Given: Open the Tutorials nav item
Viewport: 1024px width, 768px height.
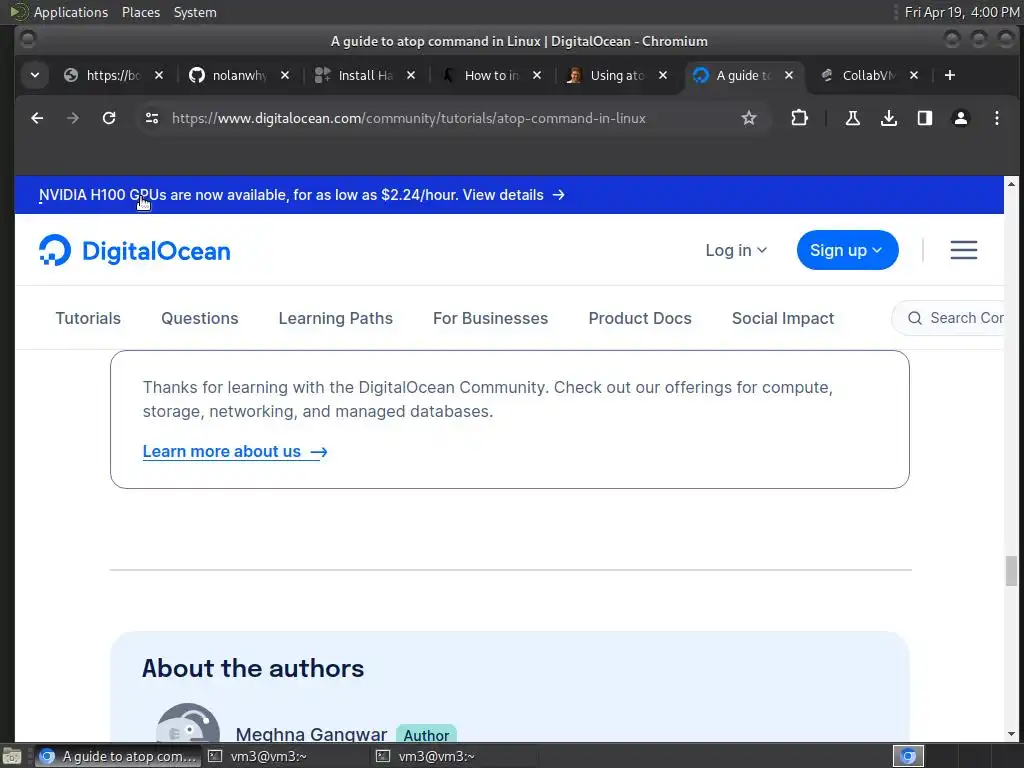Looking at the screenshot, I should coord(88,318).
